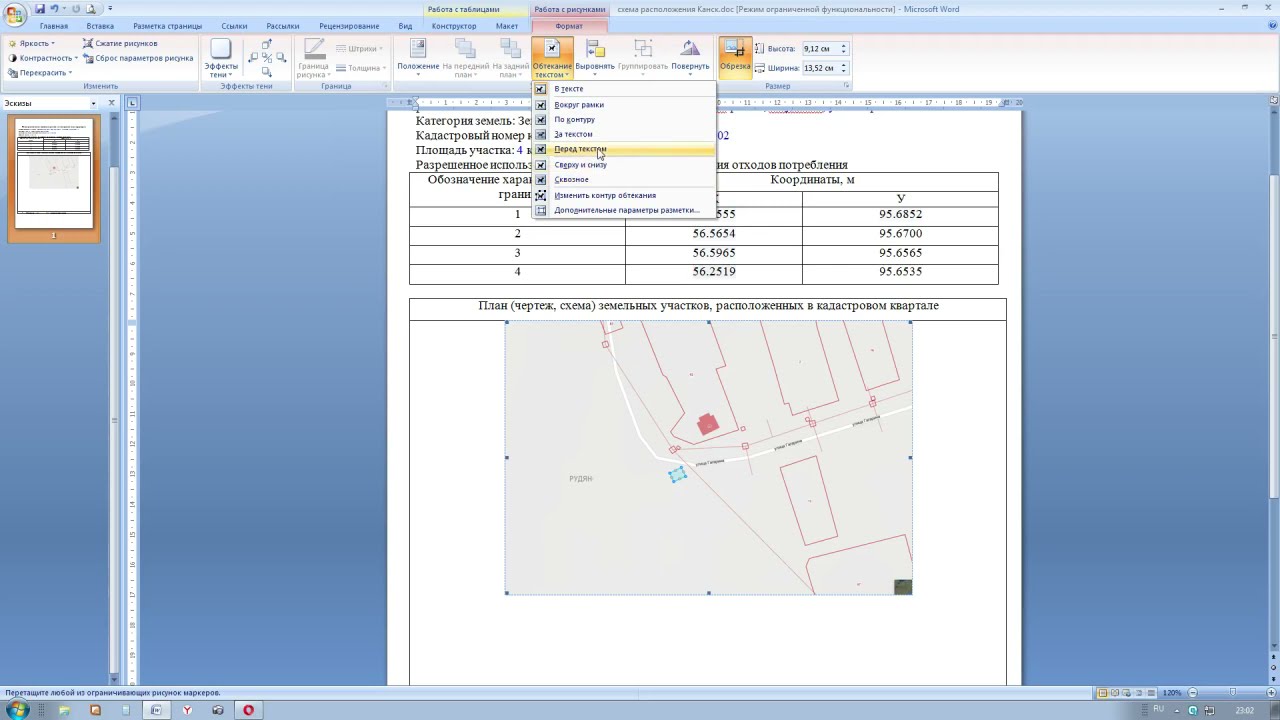Open Граница рисунка picture border
Image resolution: width=1280 pixels, height=720 pixels.
(313, 59)
